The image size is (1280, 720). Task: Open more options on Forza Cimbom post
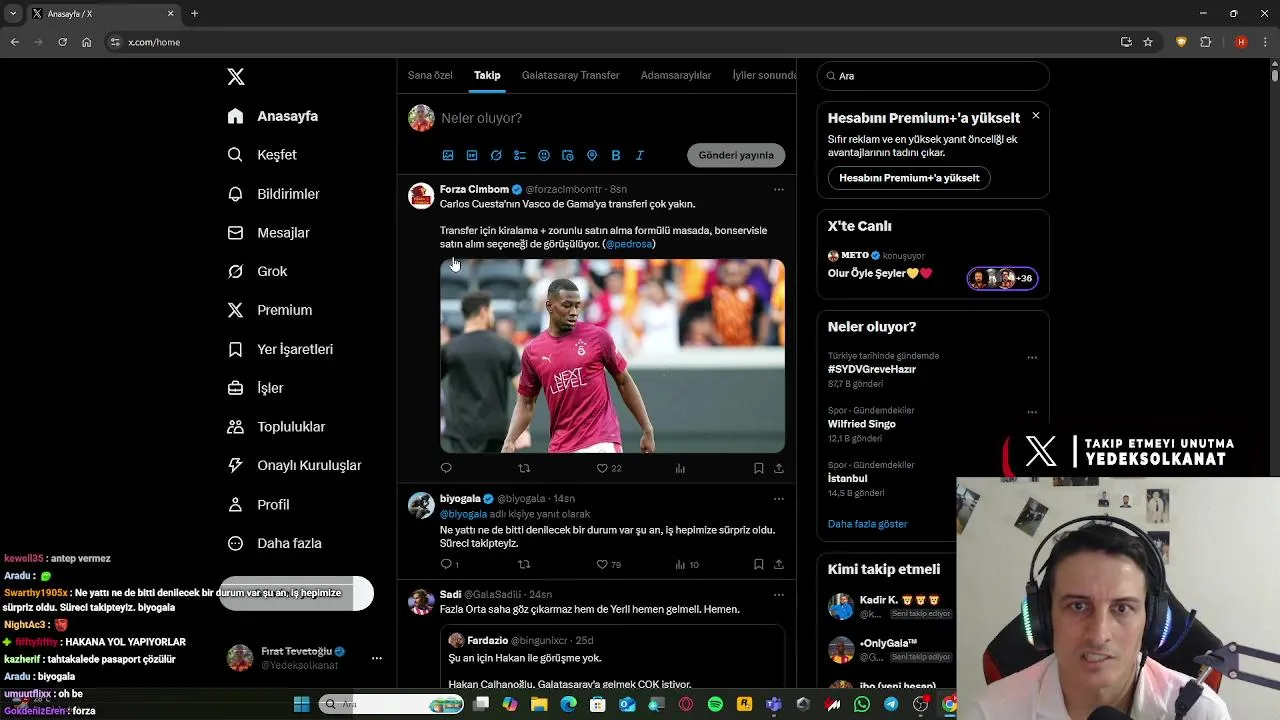click(x=779, y=189)
